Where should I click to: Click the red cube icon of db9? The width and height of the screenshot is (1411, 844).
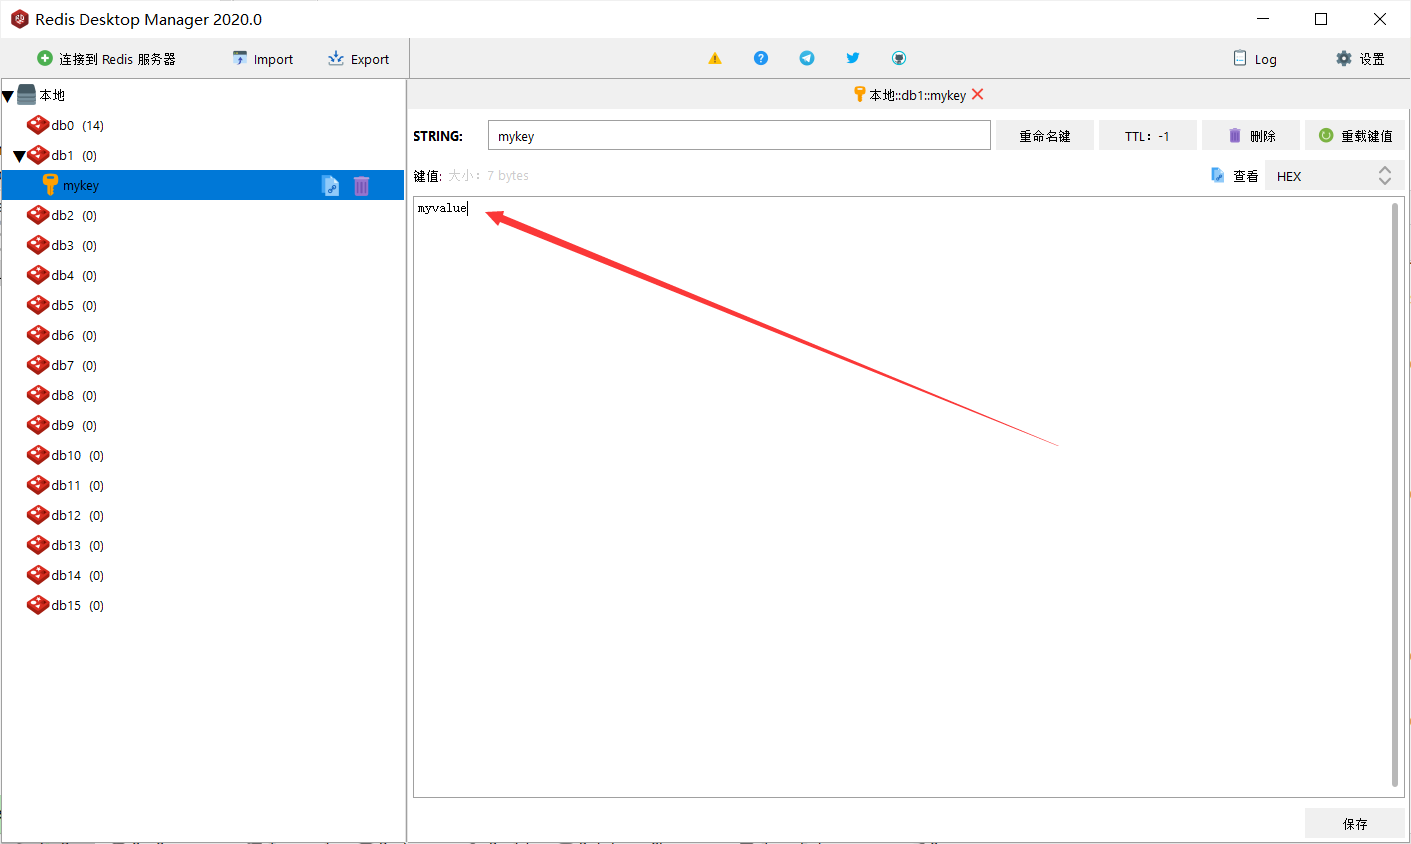pos(38,424)
